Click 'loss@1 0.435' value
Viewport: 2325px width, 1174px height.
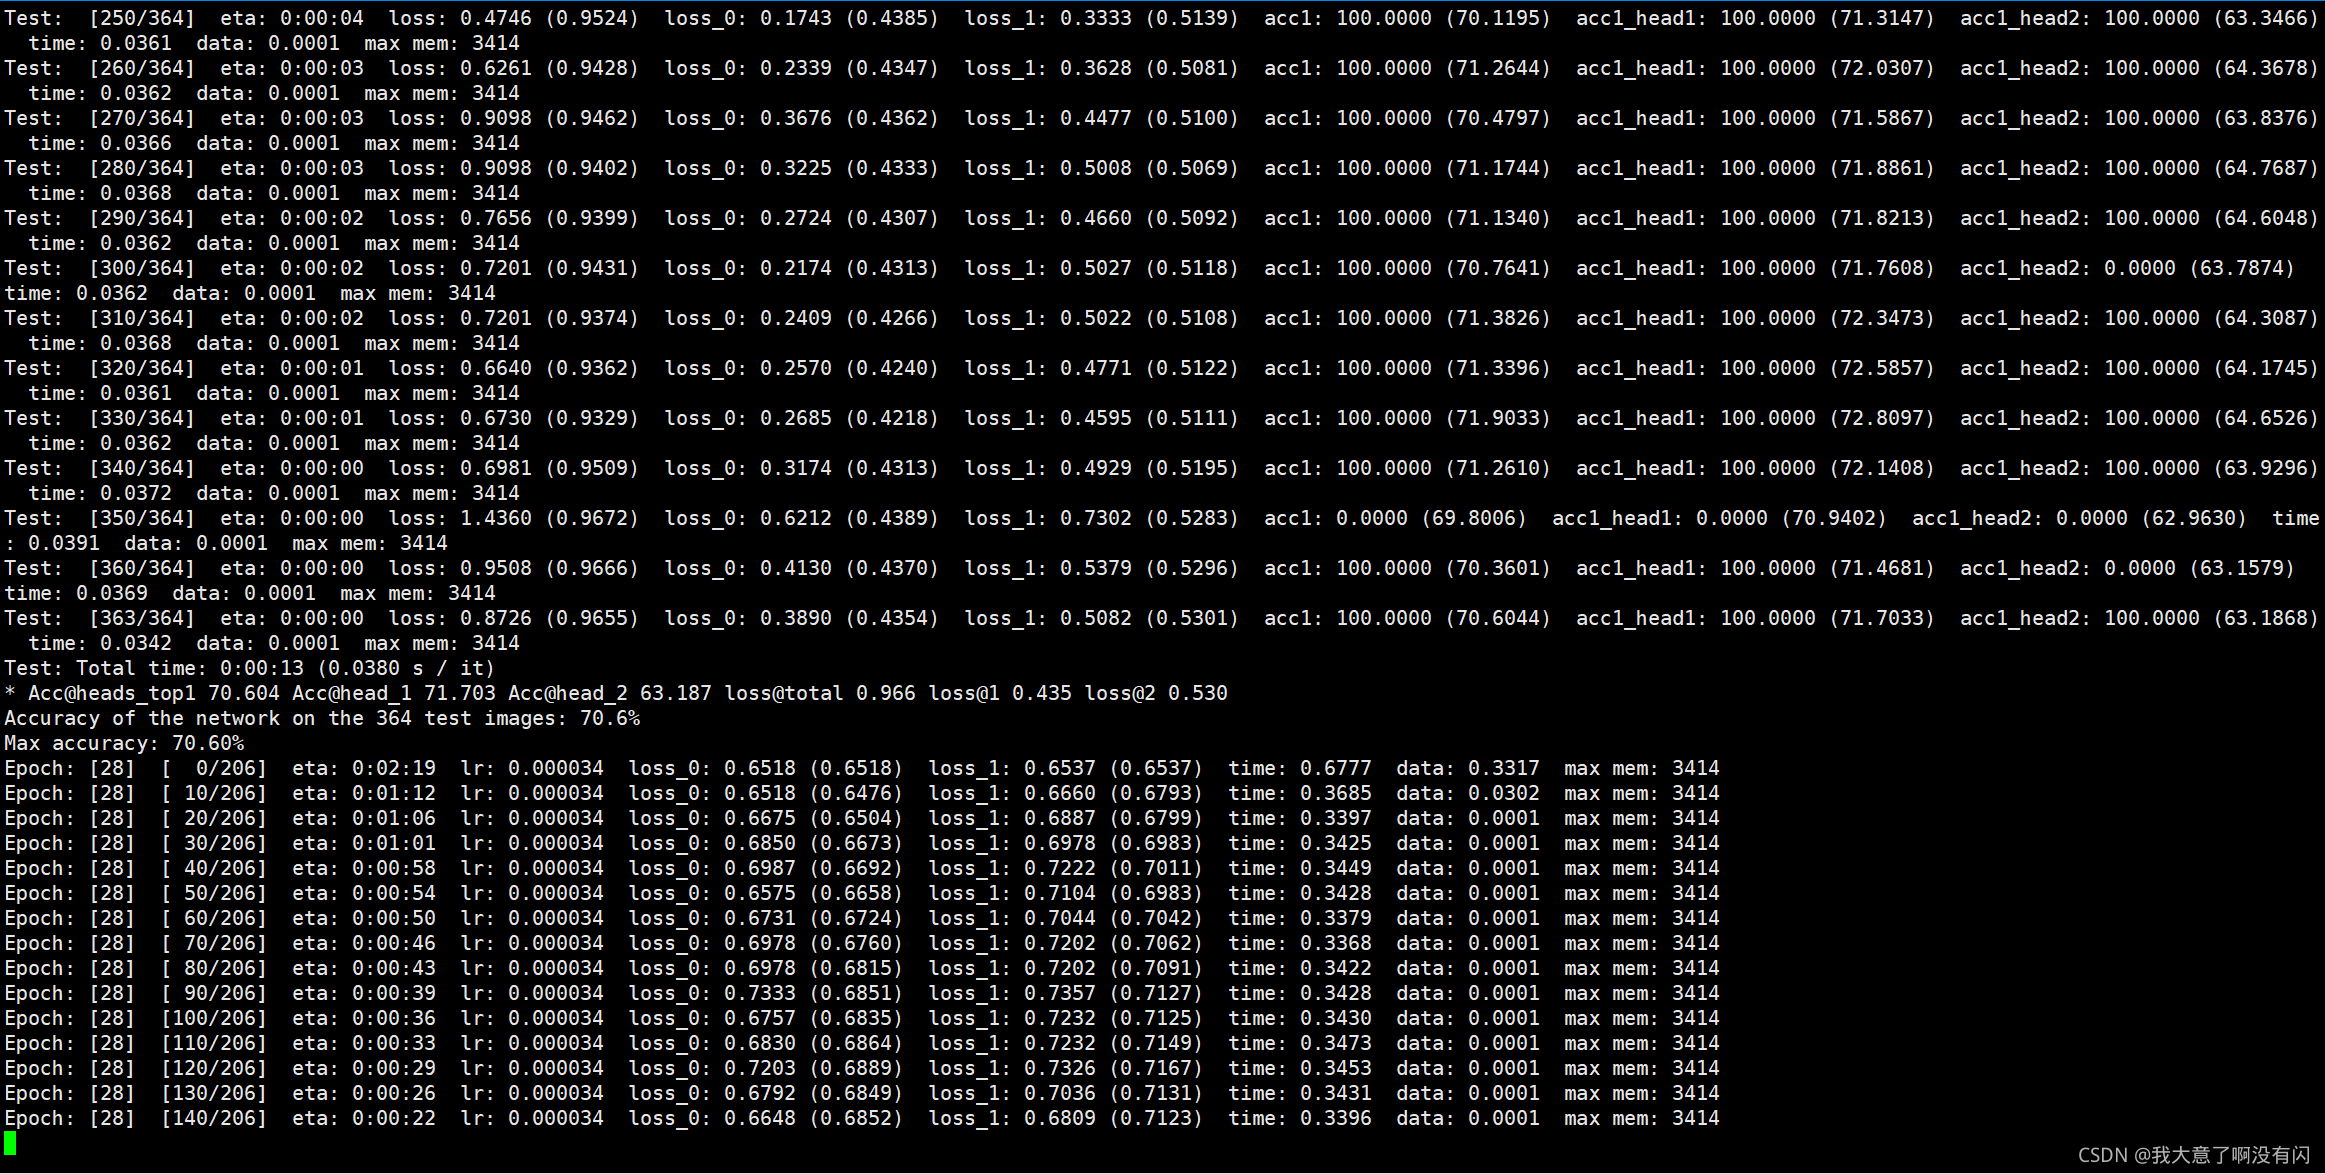pyautogui.click(x=1000, y=693)
